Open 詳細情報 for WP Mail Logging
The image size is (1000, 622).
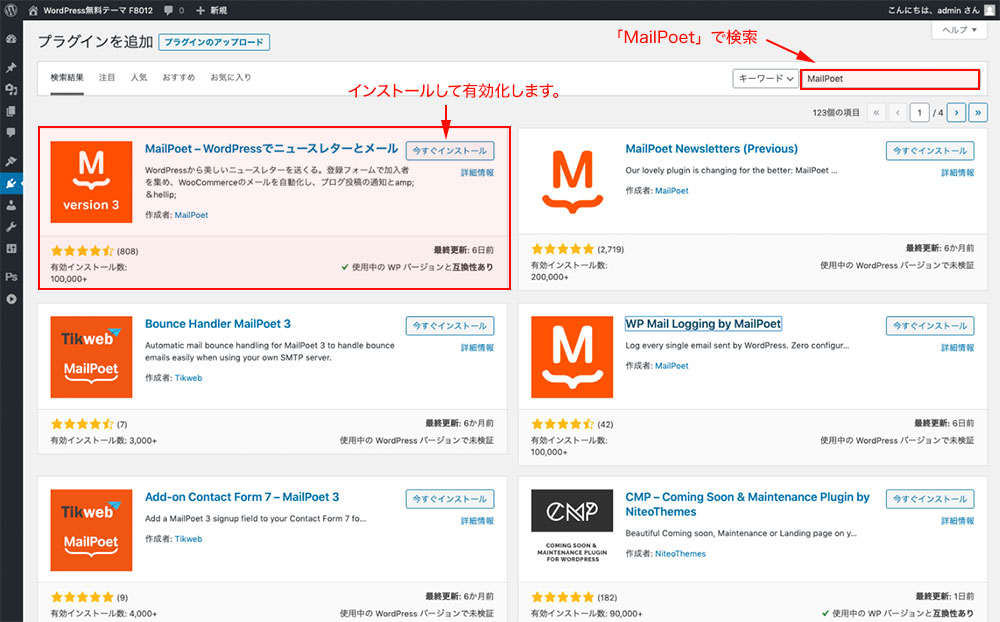coord(958,348)
